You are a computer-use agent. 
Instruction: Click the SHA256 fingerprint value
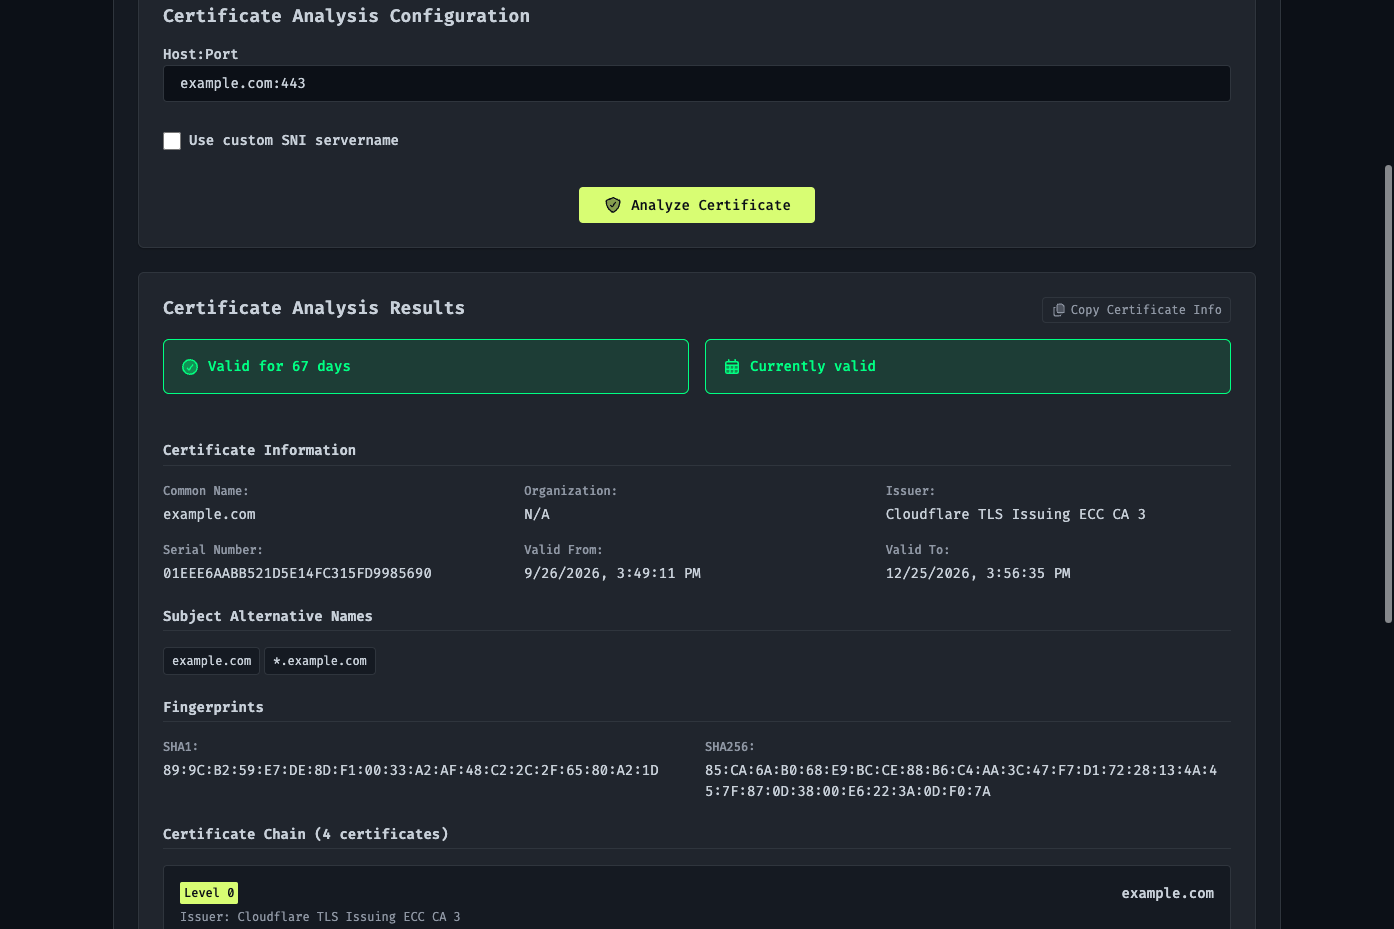coord(961,781)
